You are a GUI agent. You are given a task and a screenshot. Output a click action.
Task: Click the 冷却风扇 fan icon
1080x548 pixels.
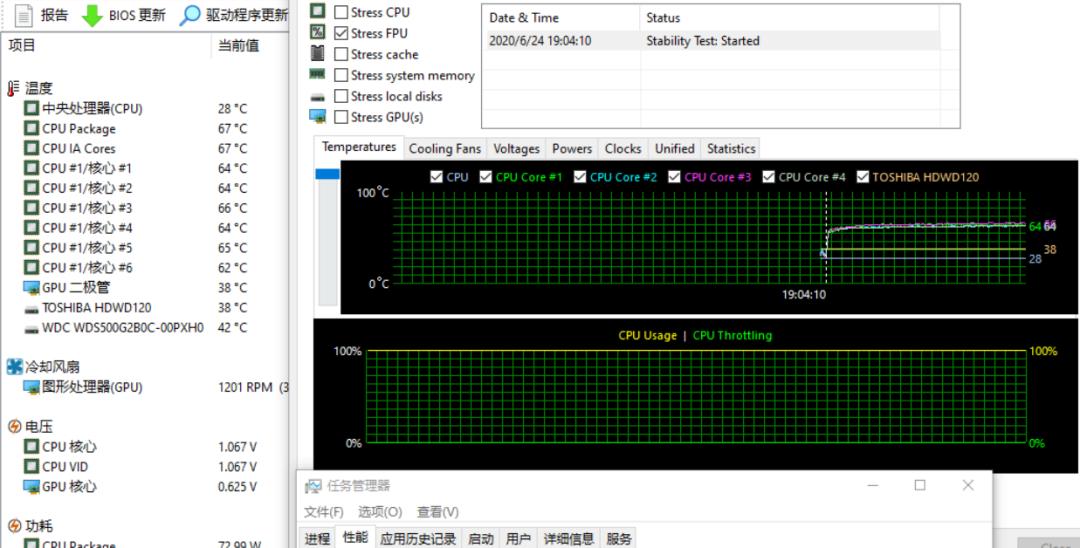pos(14,367)
